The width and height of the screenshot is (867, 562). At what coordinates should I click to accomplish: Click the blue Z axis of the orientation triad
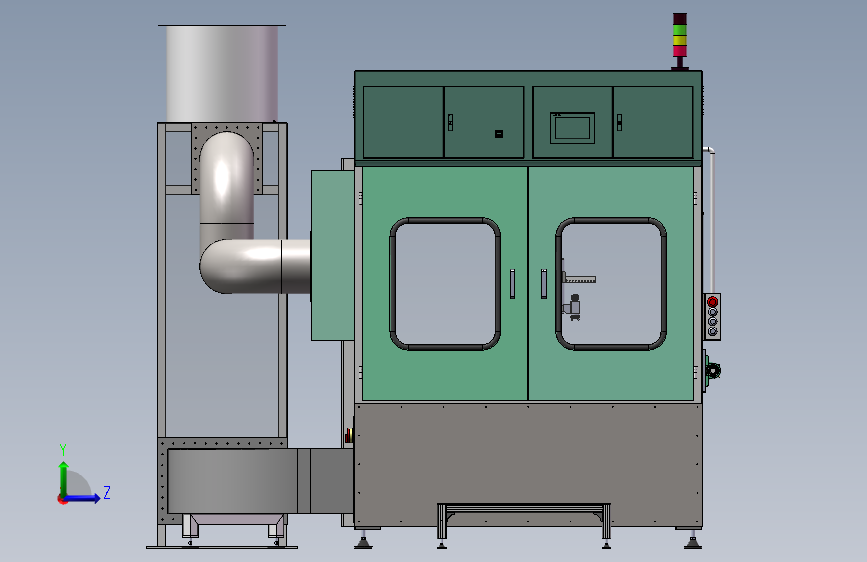[83, 498]
